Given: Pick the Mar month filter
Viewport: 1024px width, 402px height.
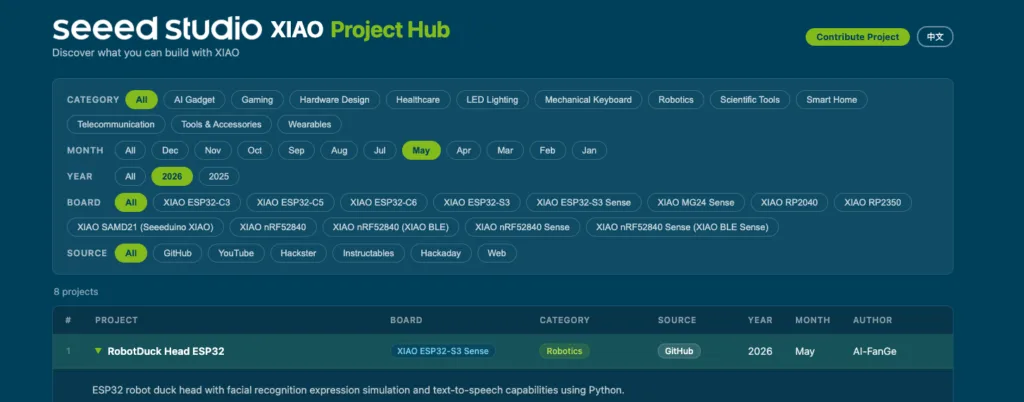Looking at the screenshot, I should (505, 151).
